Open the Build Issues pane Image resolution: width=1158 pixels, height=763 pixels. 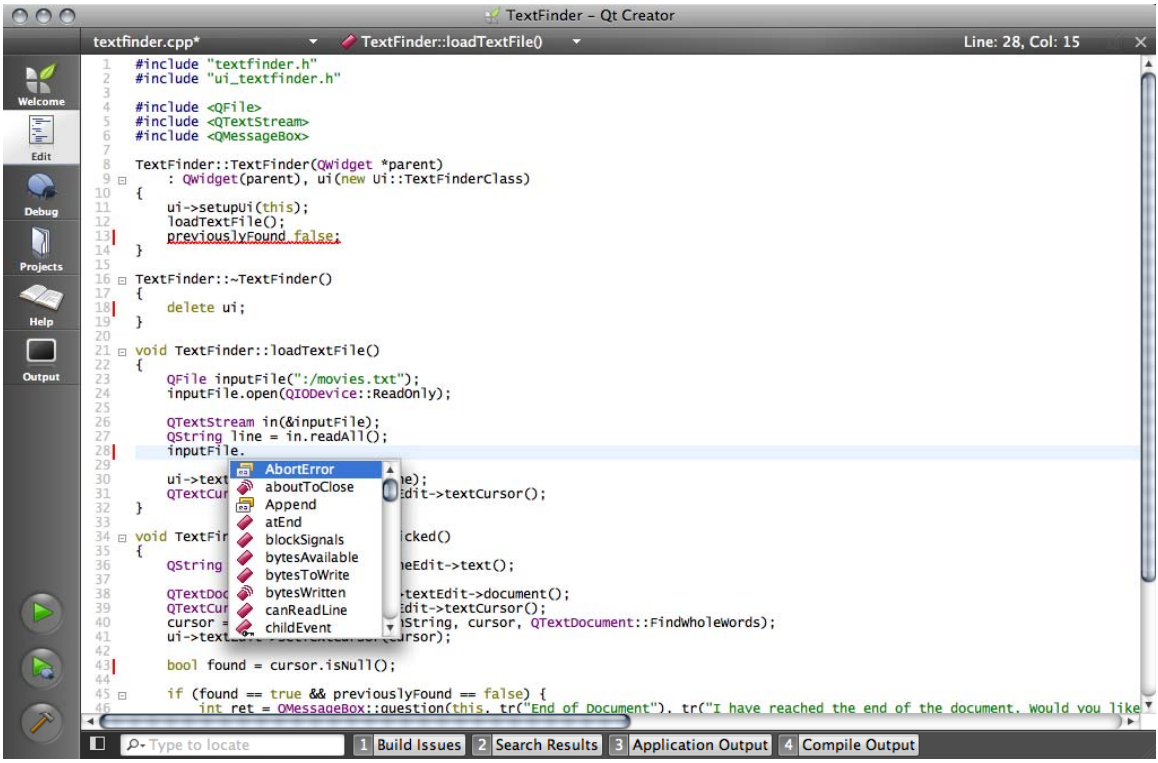(x=410, y=745)
